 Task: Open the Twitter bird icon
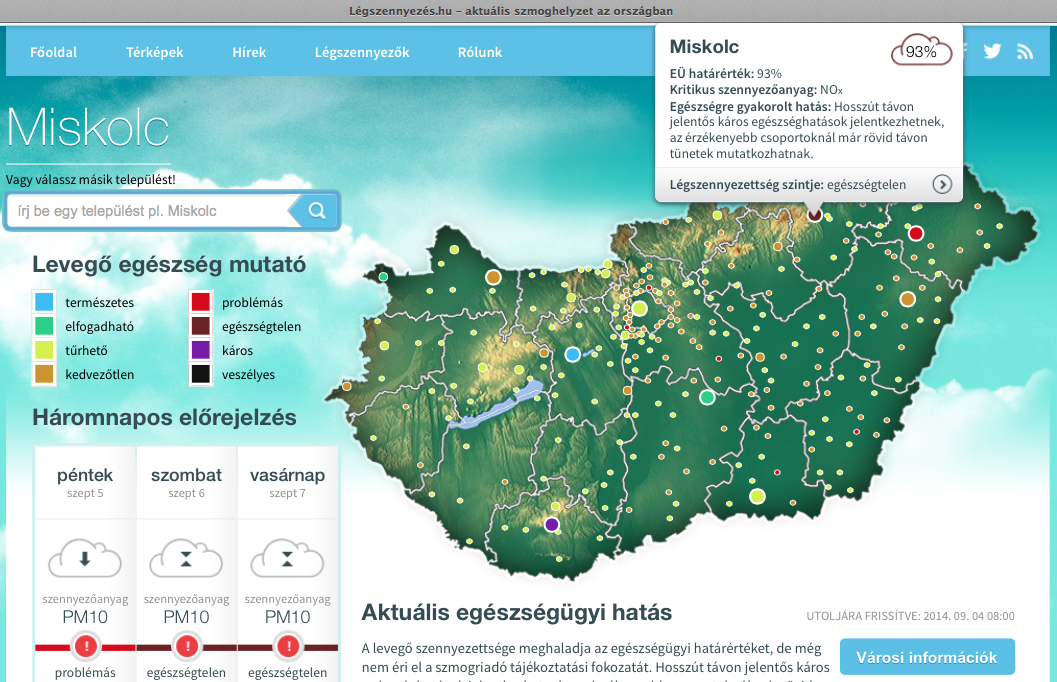(992, 51)
